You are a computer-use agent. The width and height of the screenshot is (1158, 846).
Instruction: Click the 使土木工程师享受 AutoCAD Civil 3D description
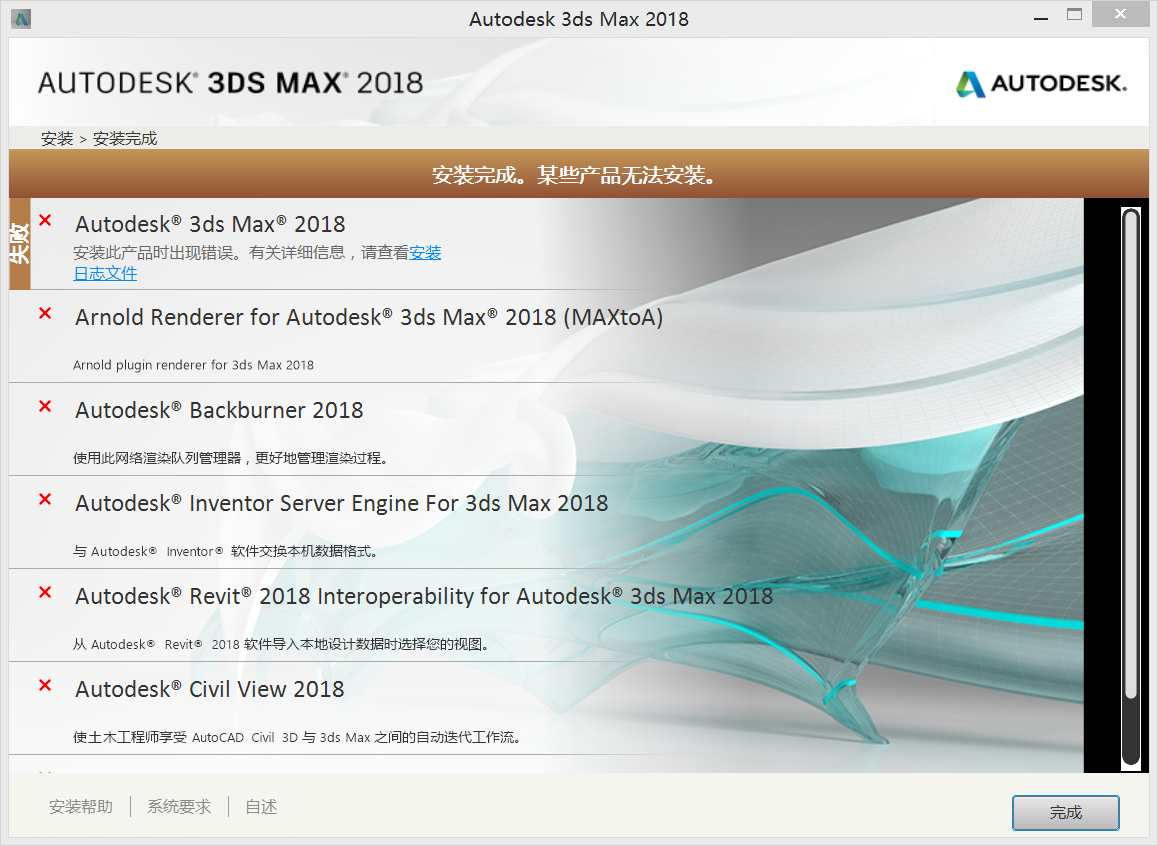point(297,737)
